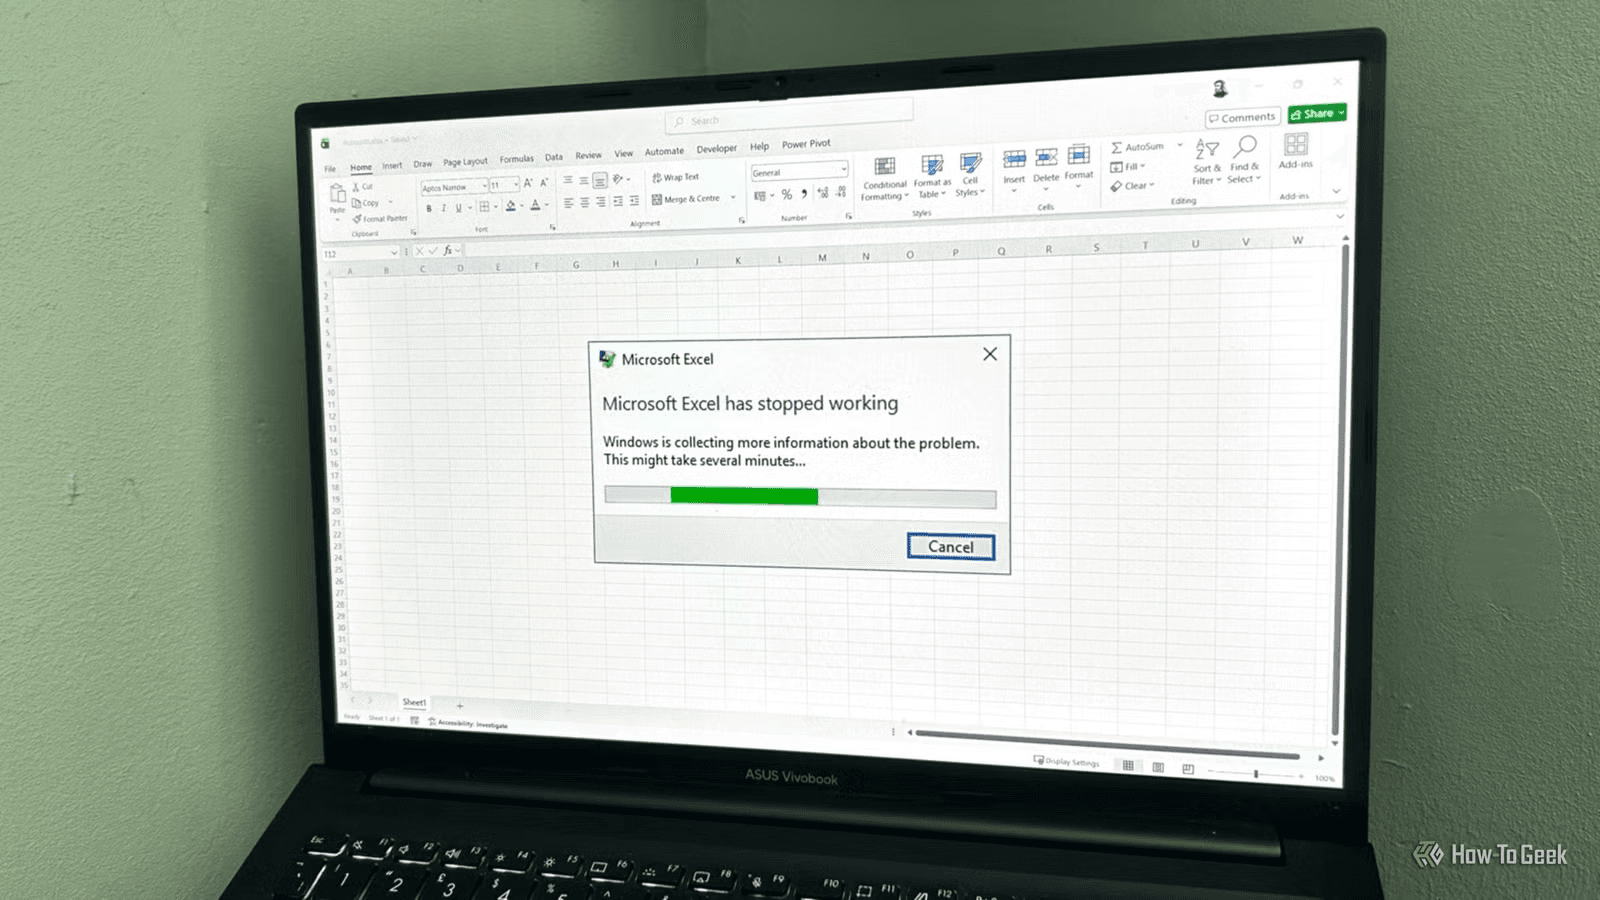Click the Name Box field
The image size is (1600, 900).
360,254
